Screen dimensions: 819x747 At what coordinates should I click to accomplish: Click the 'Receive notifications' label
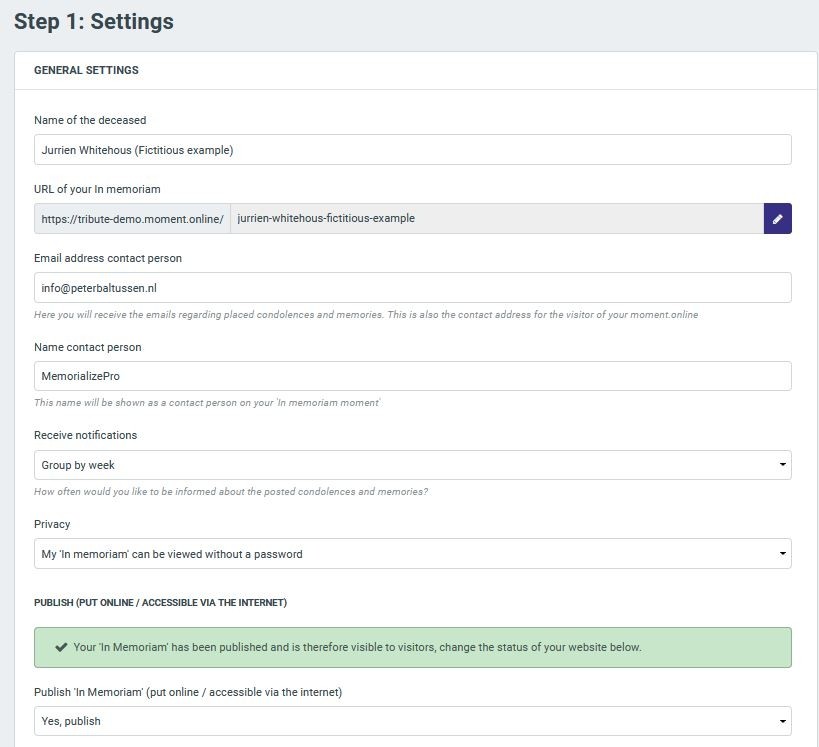point(86,435)
